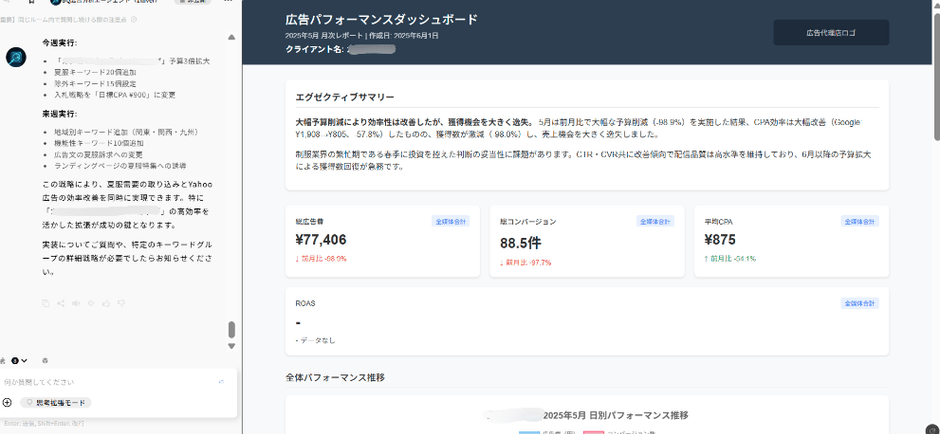Open the model selector dropdown chevron
This screenshot has width=940, height=434.
coord(24,360)
